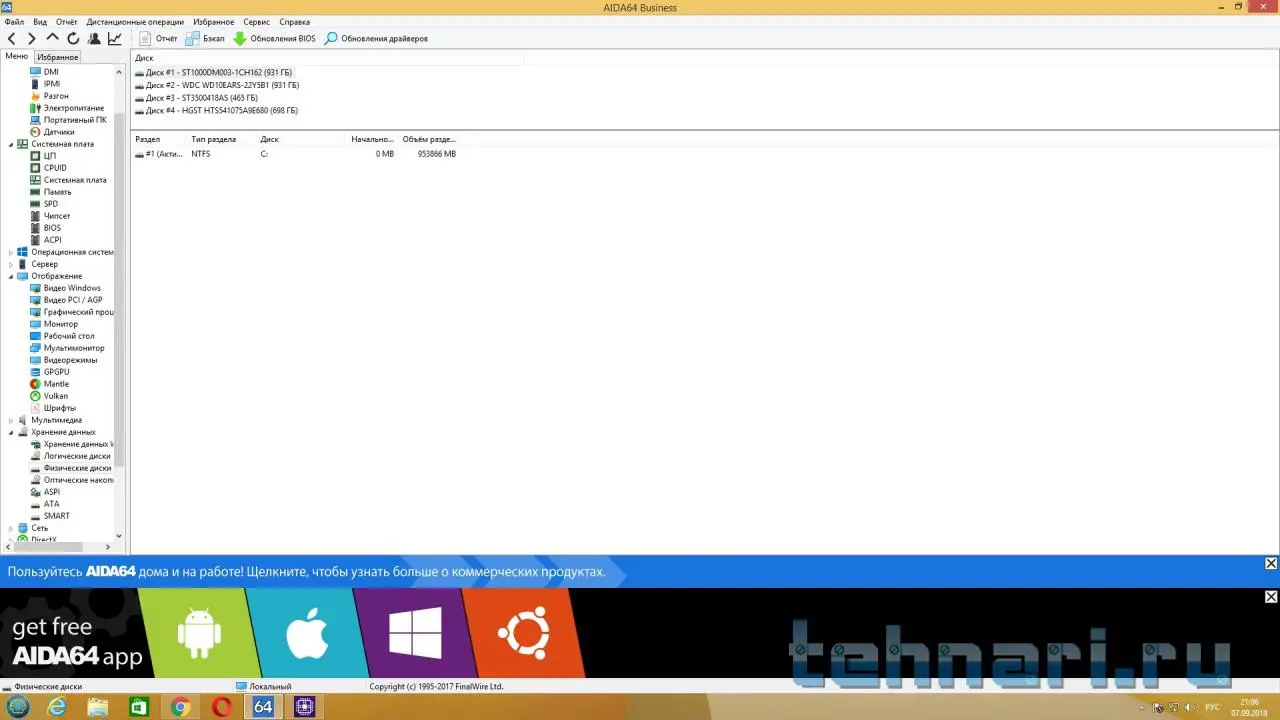
Task: Select SMART in the tree
Action: (x=57, y=516)
